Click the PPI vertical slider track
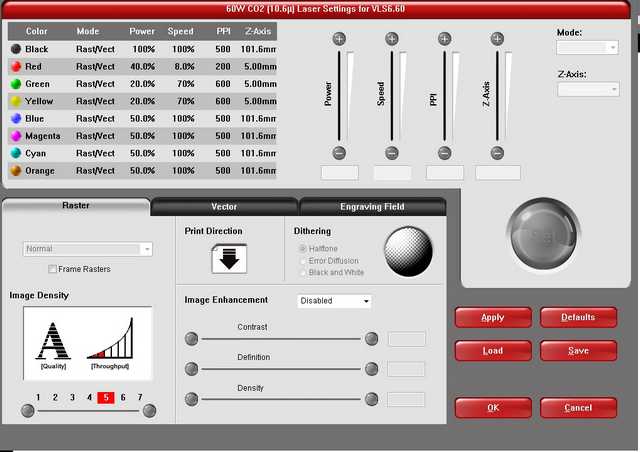Image resolution: width=640 pixels, height=452 pixels. tap(444, 96)
